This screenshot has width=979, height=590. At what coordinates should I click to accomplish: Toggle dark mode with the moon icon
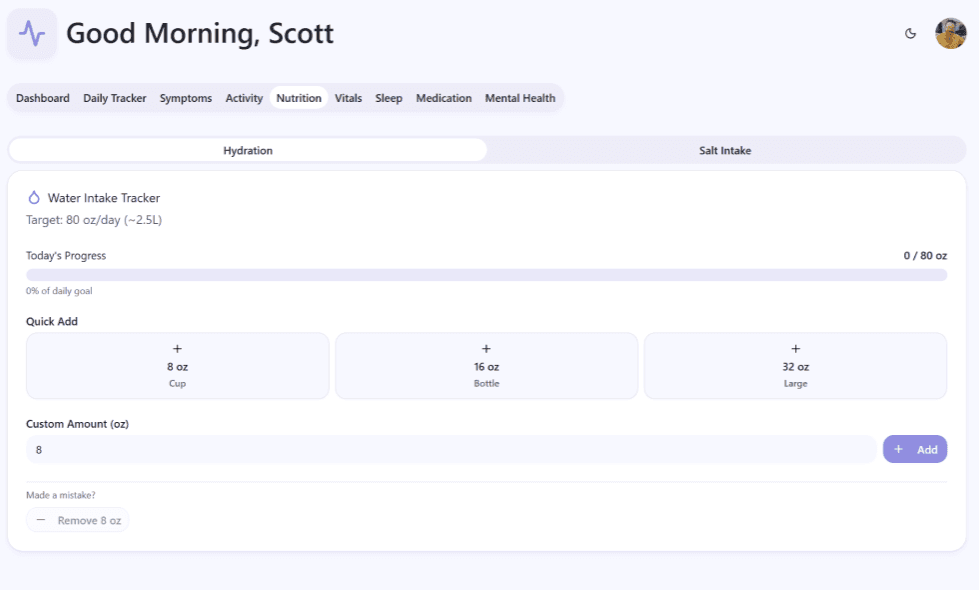pyautogui.click(x=910, y=34)
